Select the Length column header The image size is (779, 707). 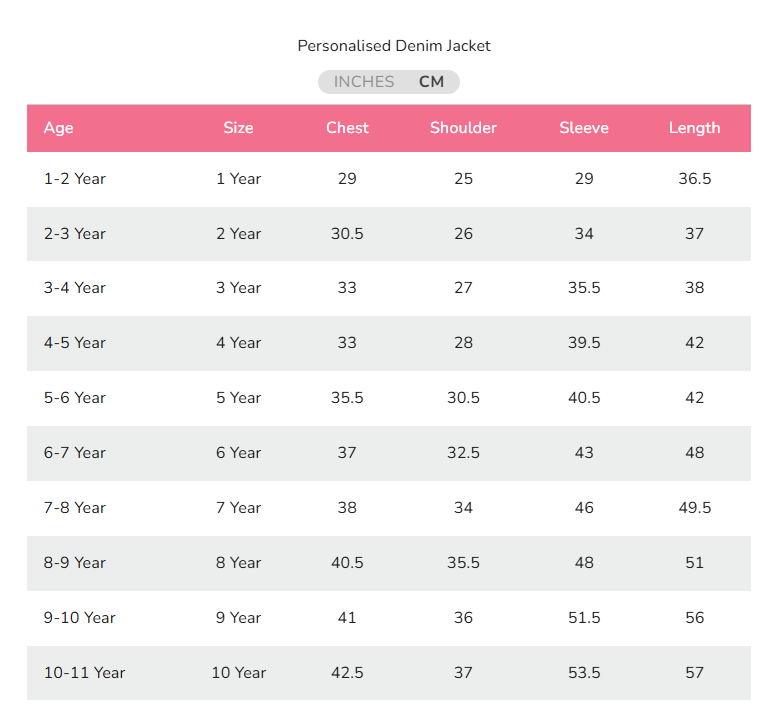[694, 128]
